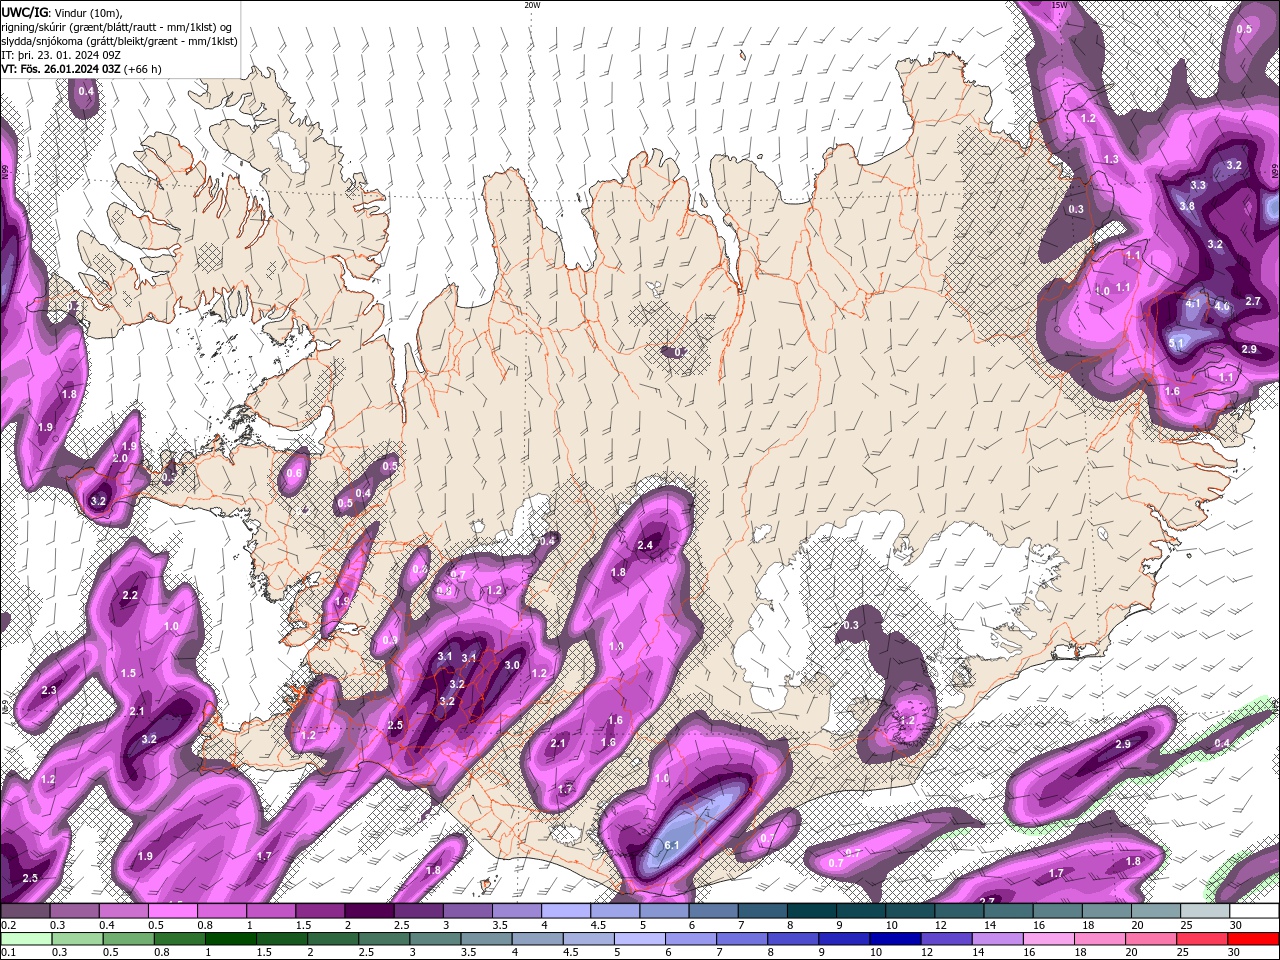Click the UWC/IG title in the header box
This screenshot has height=960, width=1280.
pyautogui.click(x=24, y=12)
